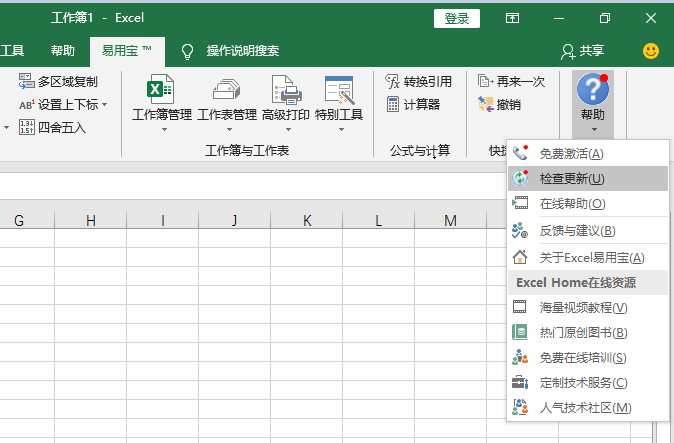
Task: Open the 工作簿管理 workbook management tool
Action: click(x=161, y=98)
